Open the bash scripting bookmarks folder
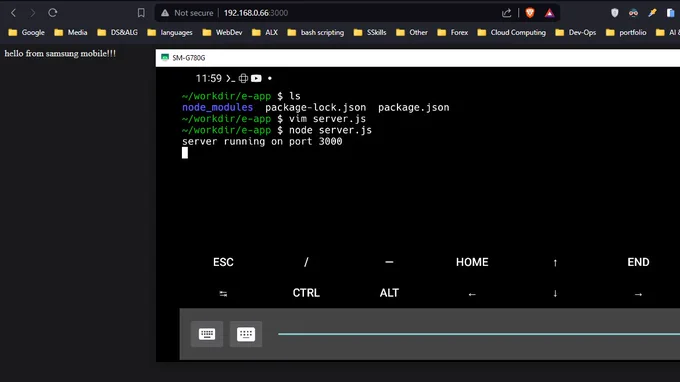680x382 pixels. (316, 33)
